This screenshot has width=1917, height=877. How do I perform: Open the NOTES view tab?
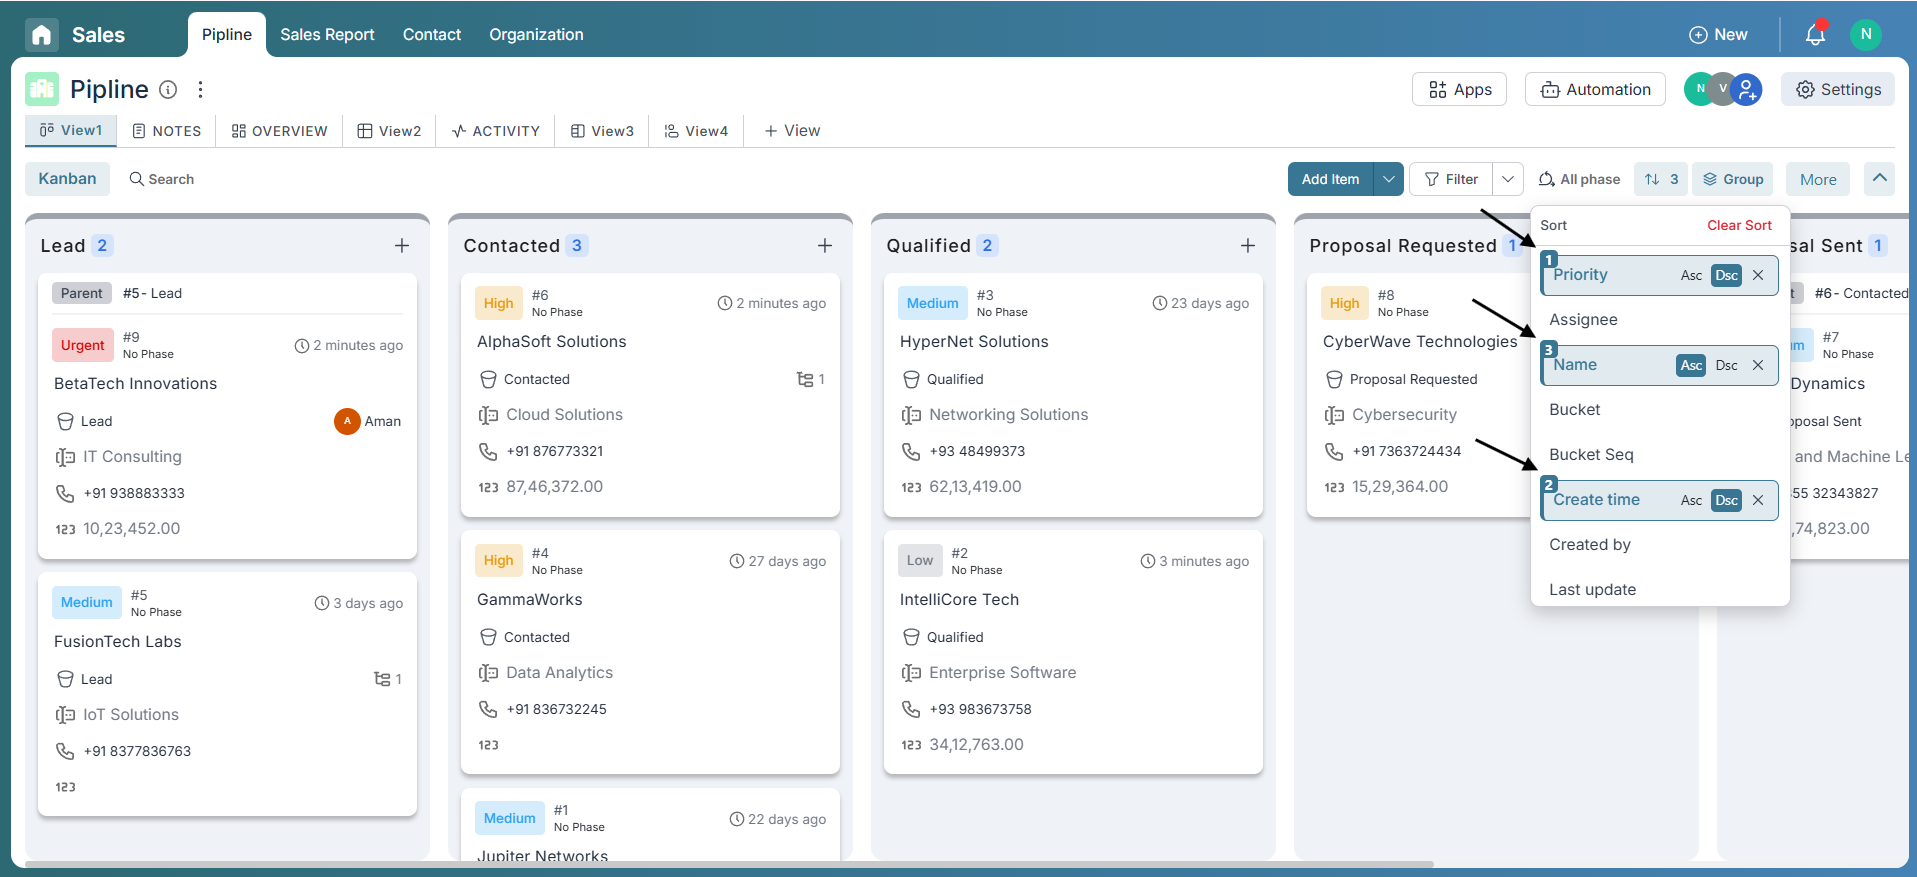[167, 131]
